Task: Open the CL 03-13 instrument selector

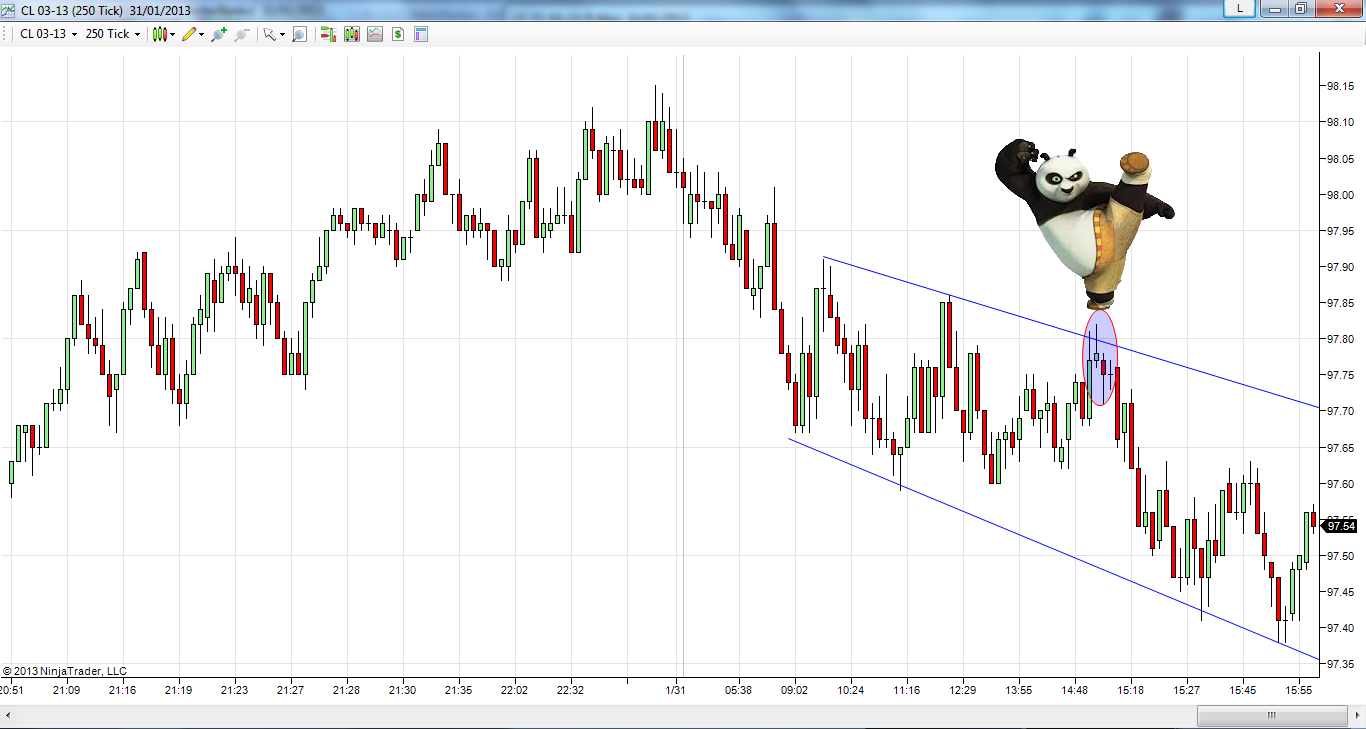Action: [x=48, y=34]
